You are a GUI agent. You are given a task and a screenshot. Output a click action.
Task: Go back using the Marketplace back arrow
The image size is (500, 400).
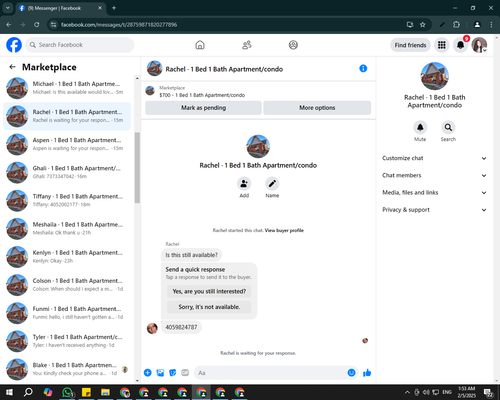point(12,67)
